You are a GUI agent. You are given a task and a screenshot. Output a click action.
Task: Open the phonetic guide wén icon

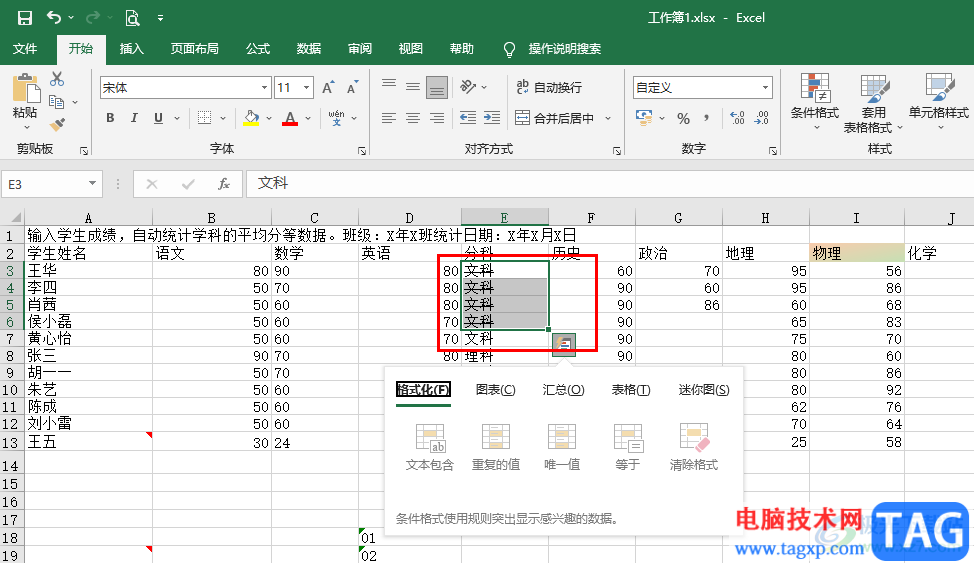[x=336, y=118]
